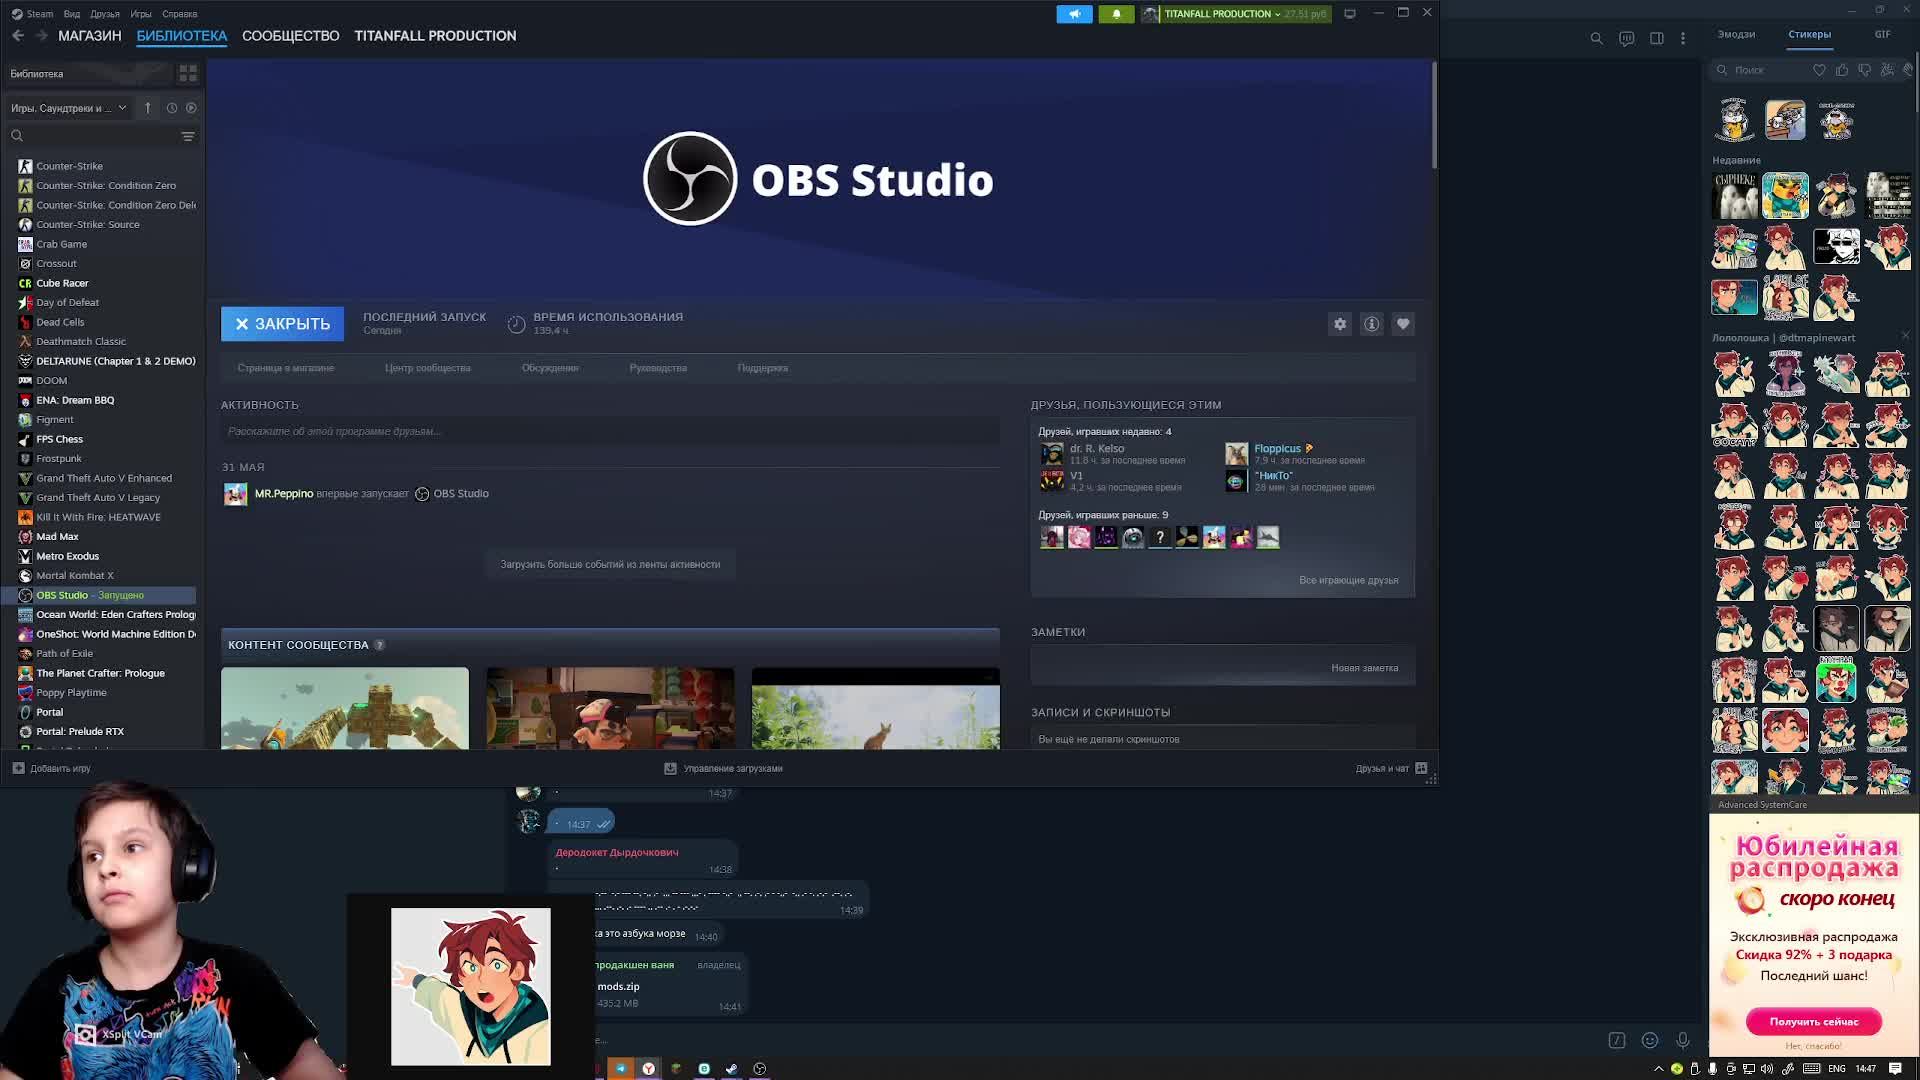Select Metro Exodus in the library list
The image size is (1920, 1080).
point(67,556)
